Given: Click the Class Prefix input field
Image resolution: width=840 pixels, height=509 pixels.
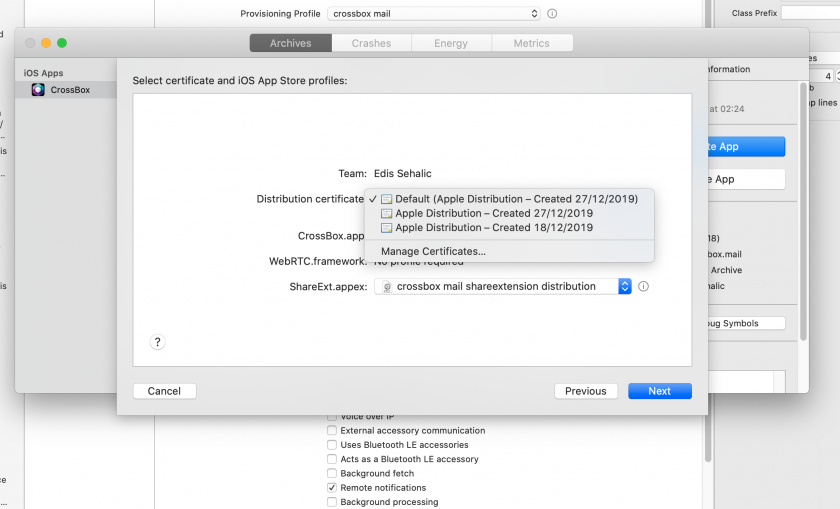Looking at the screenshot, I should click(811, 13).
